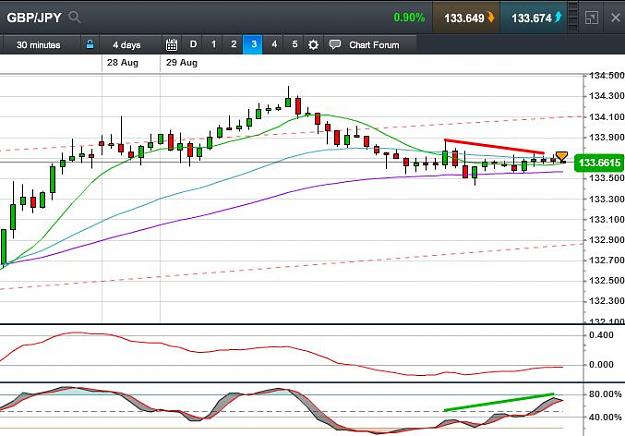
Task: Switch to chart preset 2
Action: tap(234, 44)
